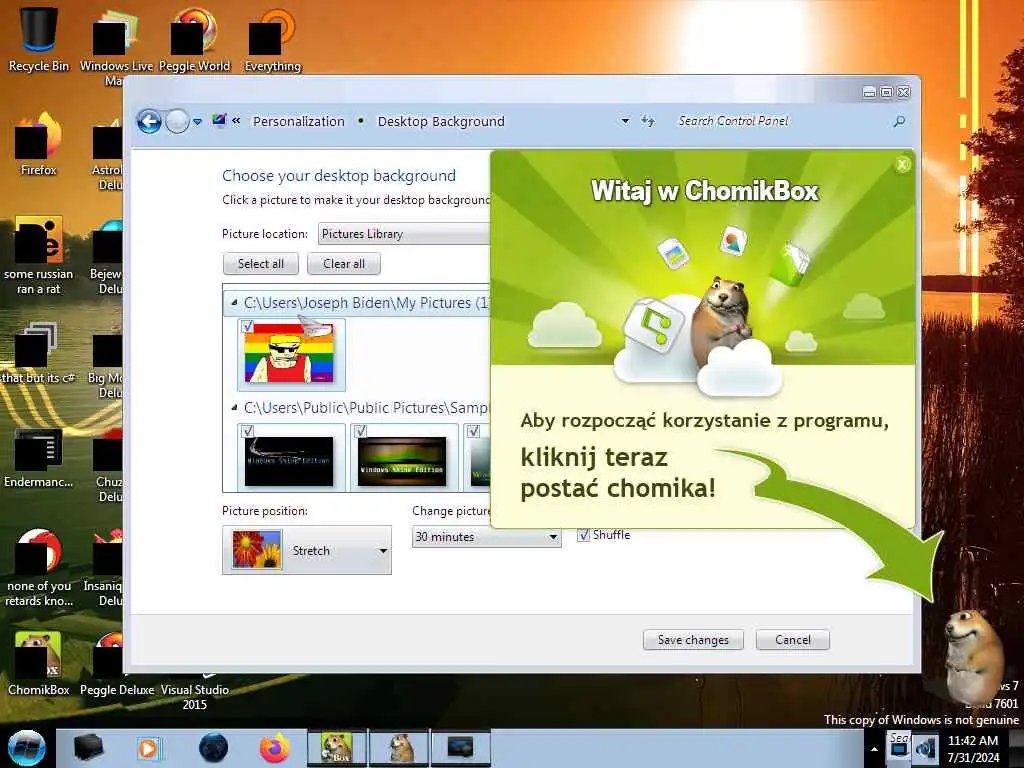Open the 30 minutes interval dropdown
The height and width of the screenshot is (768, 1024).
(487, 537)
